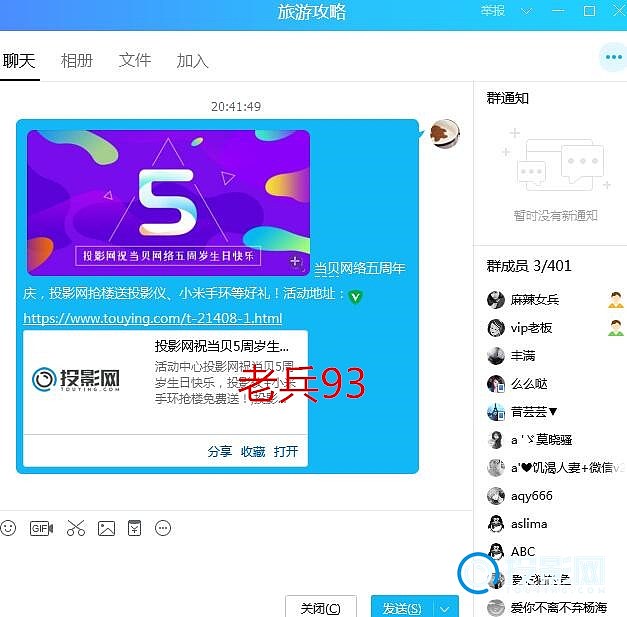The height and width of the screenshot is (617, 627).
Task: Click the GIF animation icon
Action: 41,528
